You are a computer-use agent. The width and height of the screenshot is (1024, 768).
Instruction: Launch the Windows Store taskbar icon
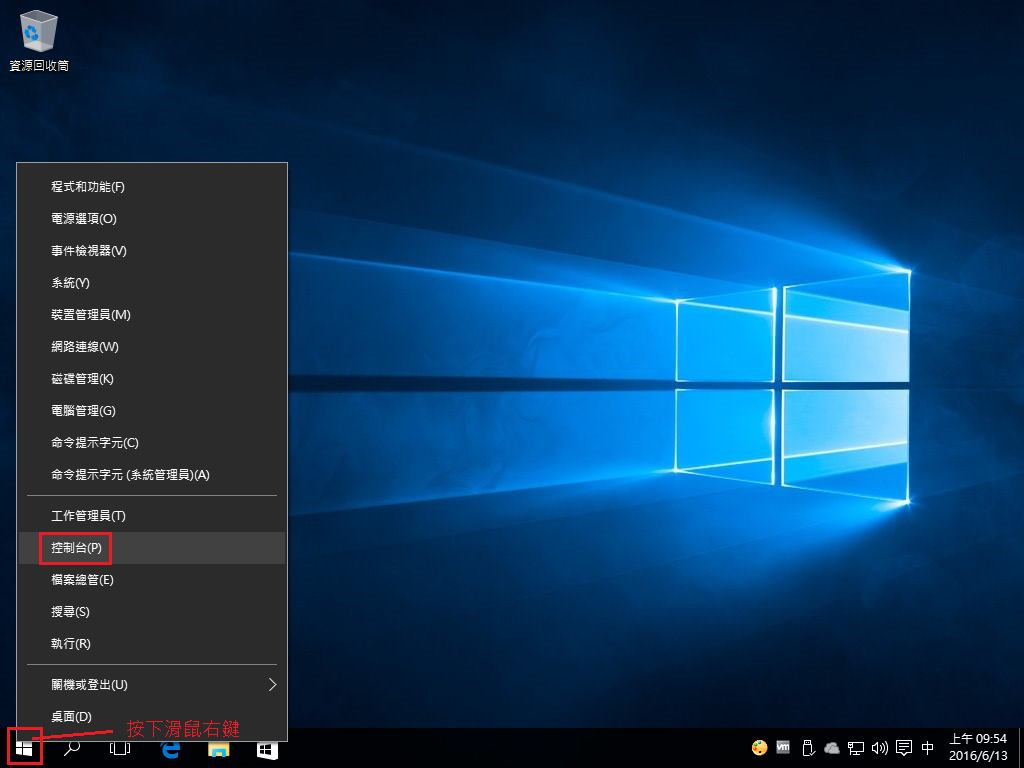tap(266, 747)
